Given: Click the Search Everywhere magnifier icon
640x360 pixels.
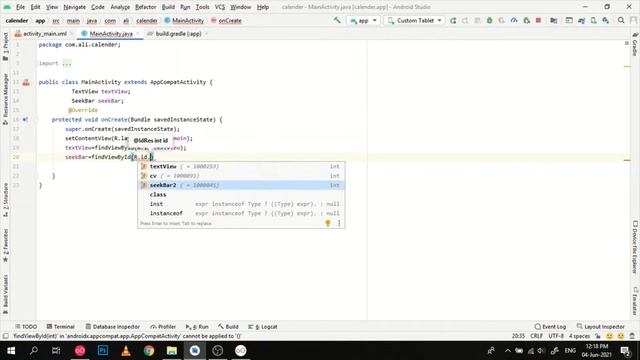Looking at the screenshot, I should click(621, 20).
